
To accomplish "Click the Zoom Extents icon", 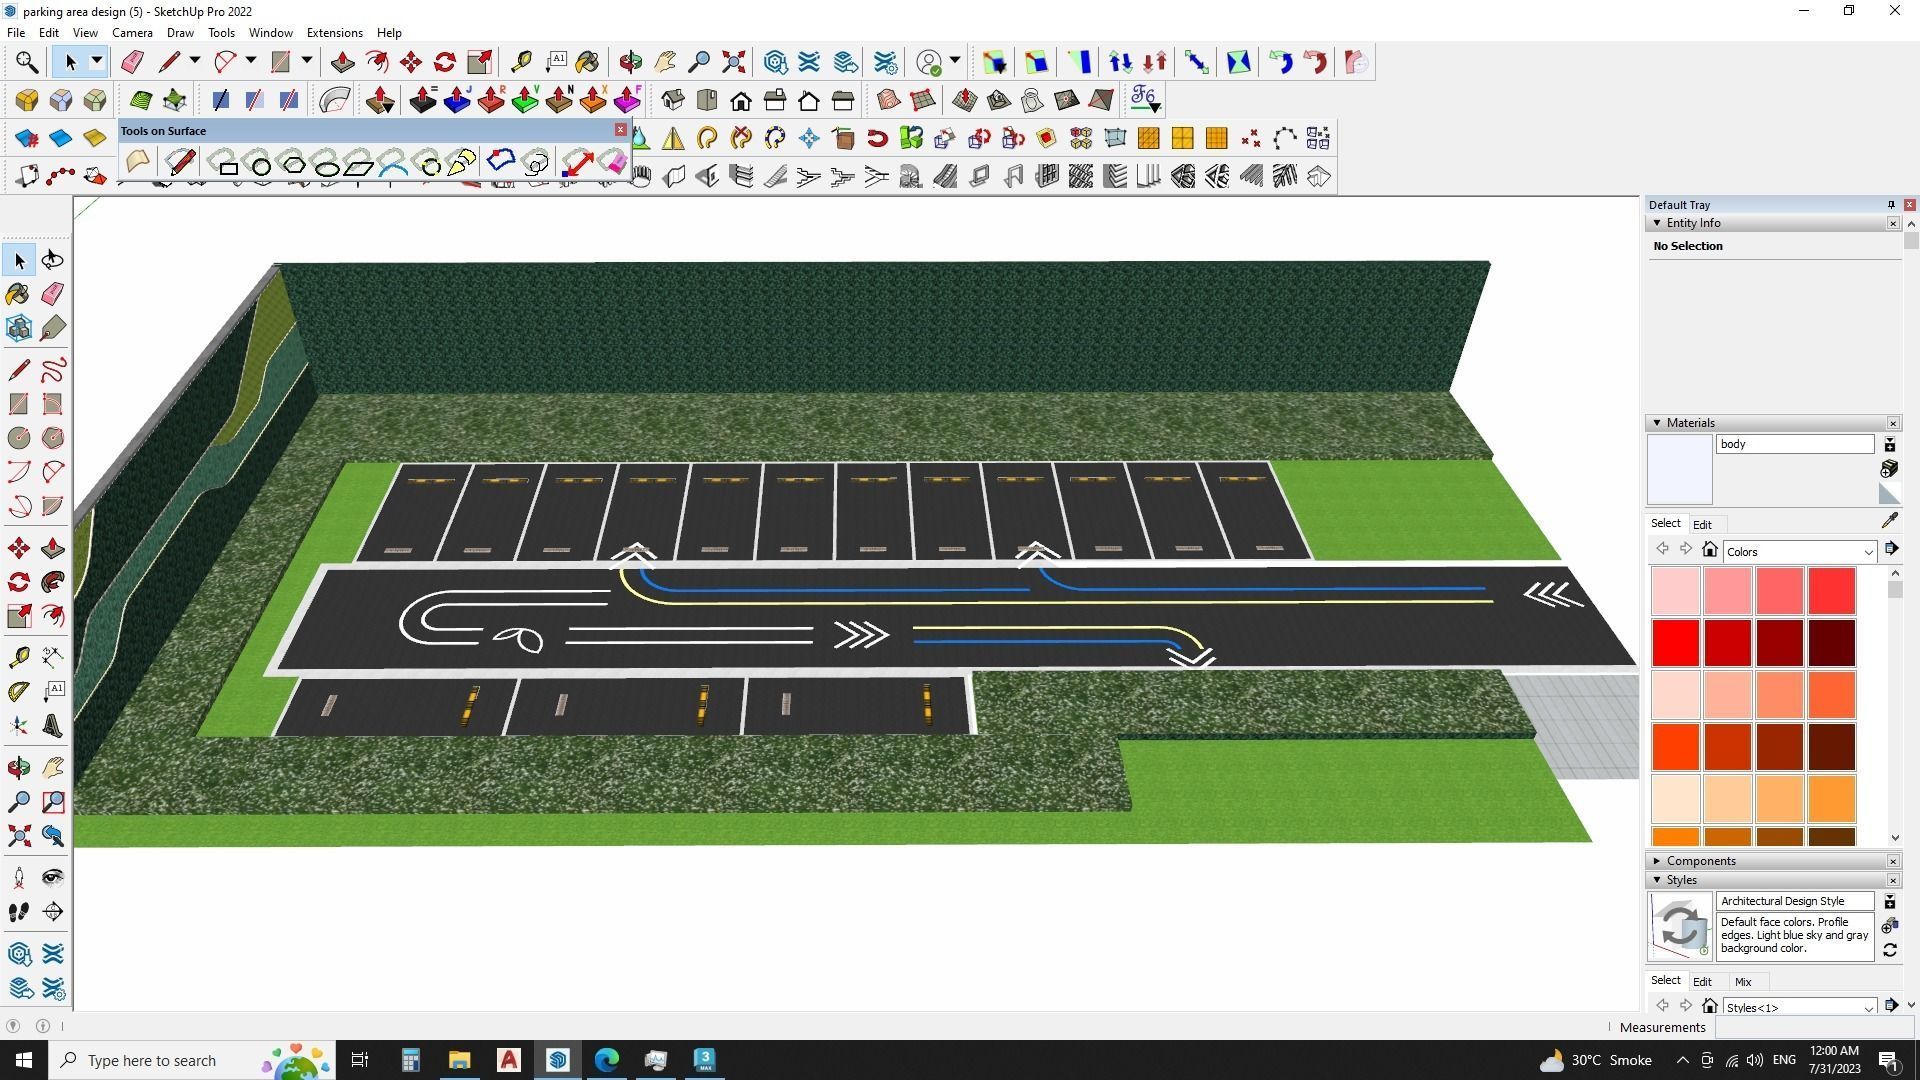I will 18,836.
